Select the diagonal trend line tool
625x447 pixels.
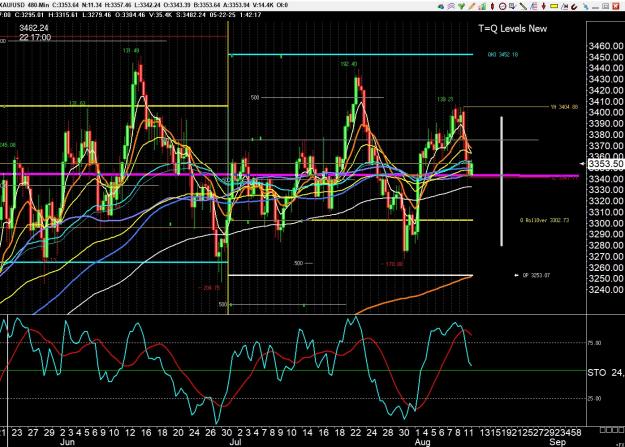(523, 6)
